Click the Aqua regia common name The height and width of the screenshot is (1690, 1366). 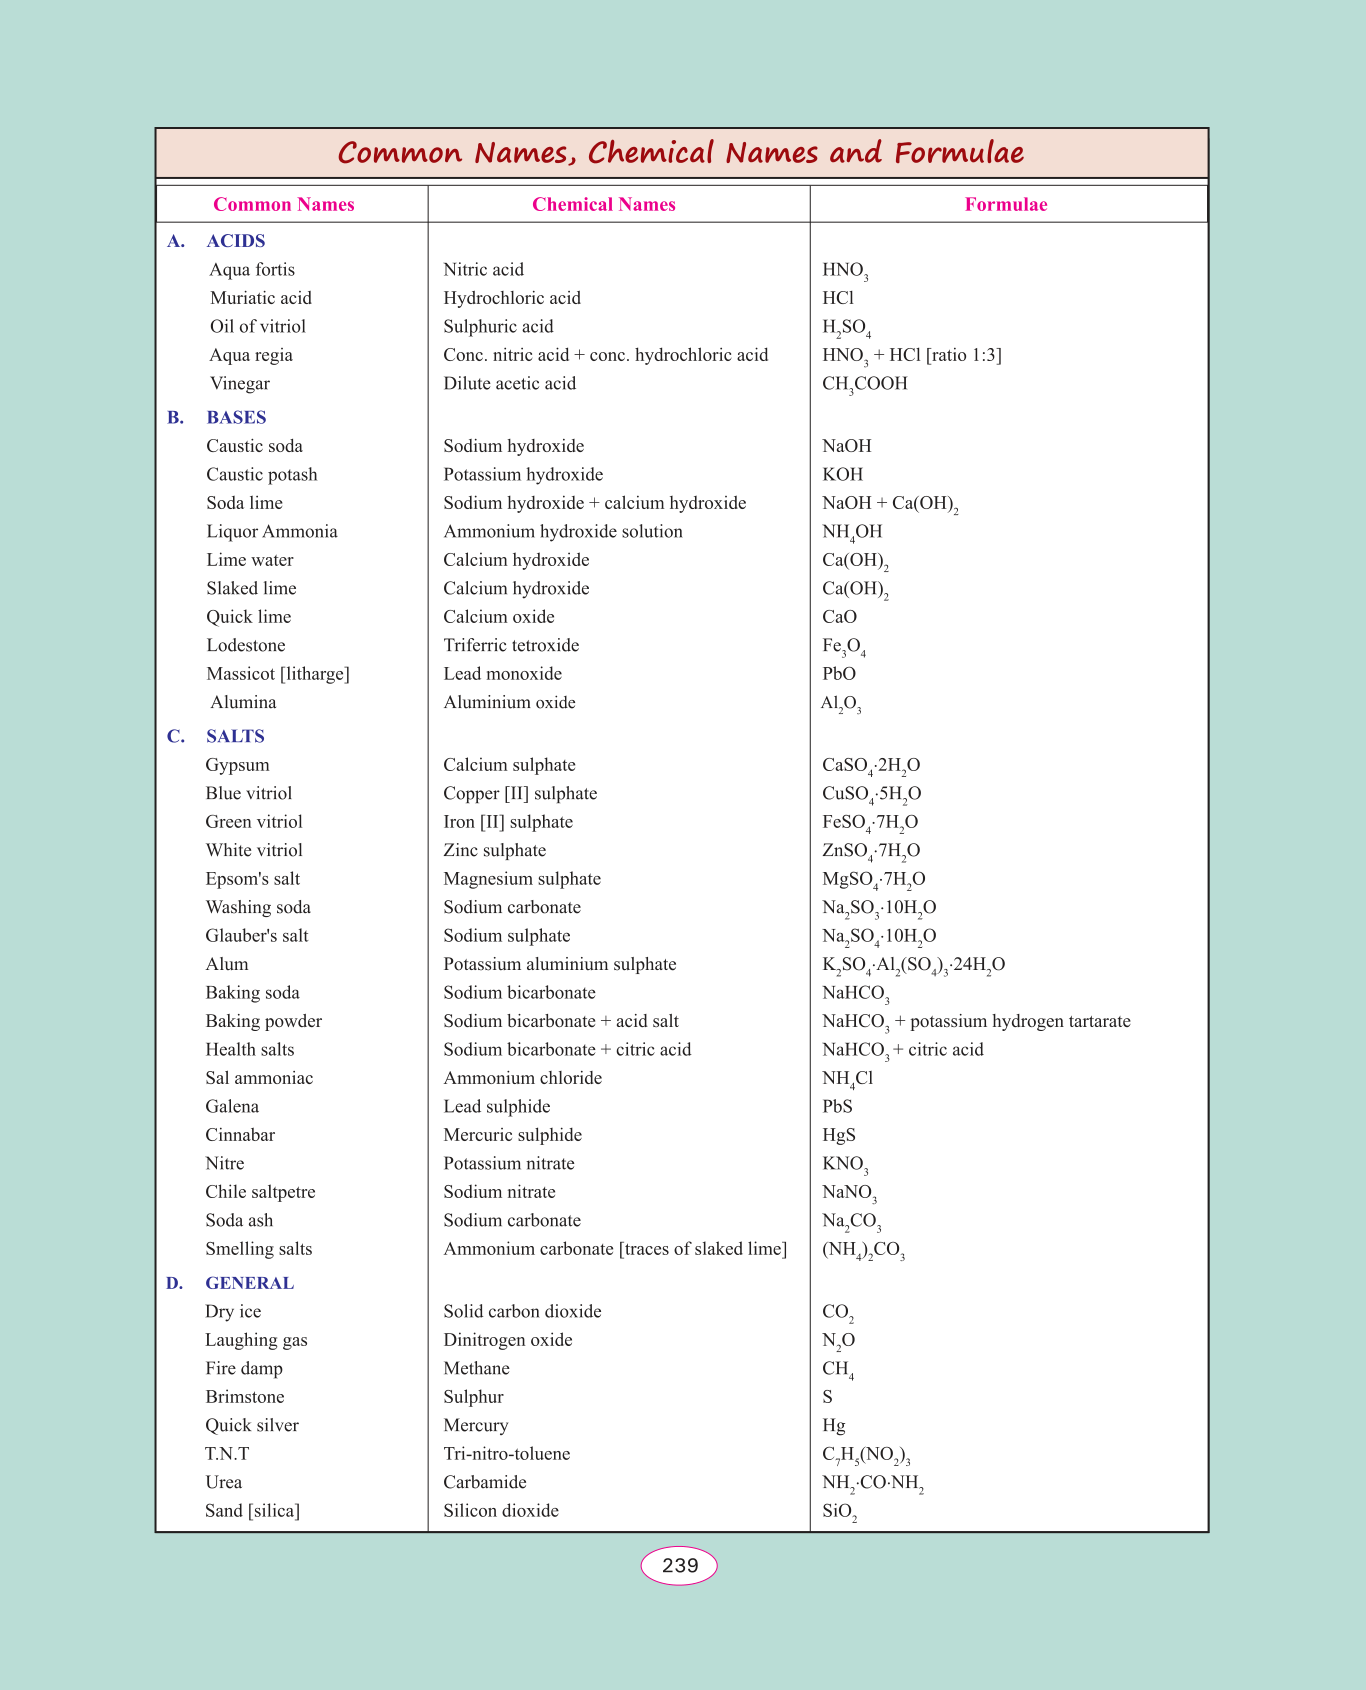coord(251,355)
